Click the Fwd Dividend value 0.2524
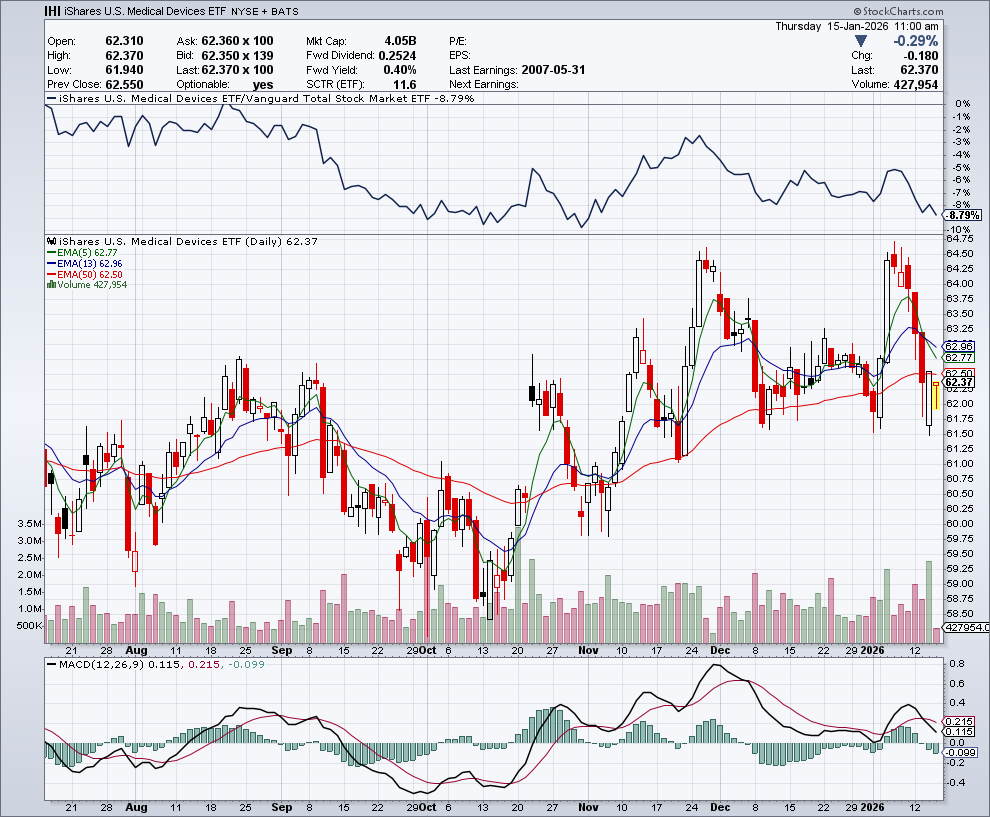This screenshot has height=817, width=990. click(x=397, y=56)
